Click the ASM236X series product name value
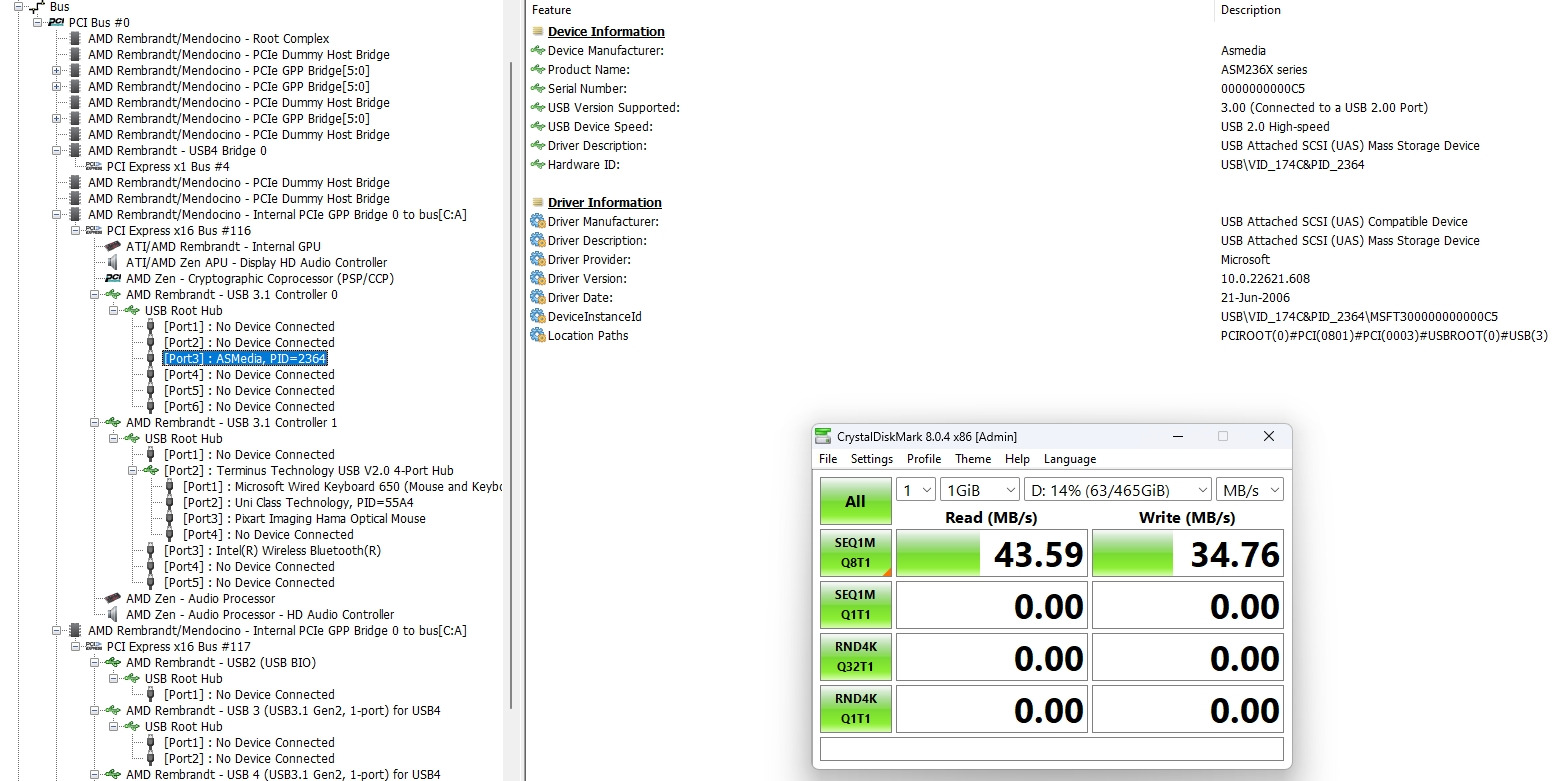The width and height of the screenshot is (1555, 781). point(1263,70)
